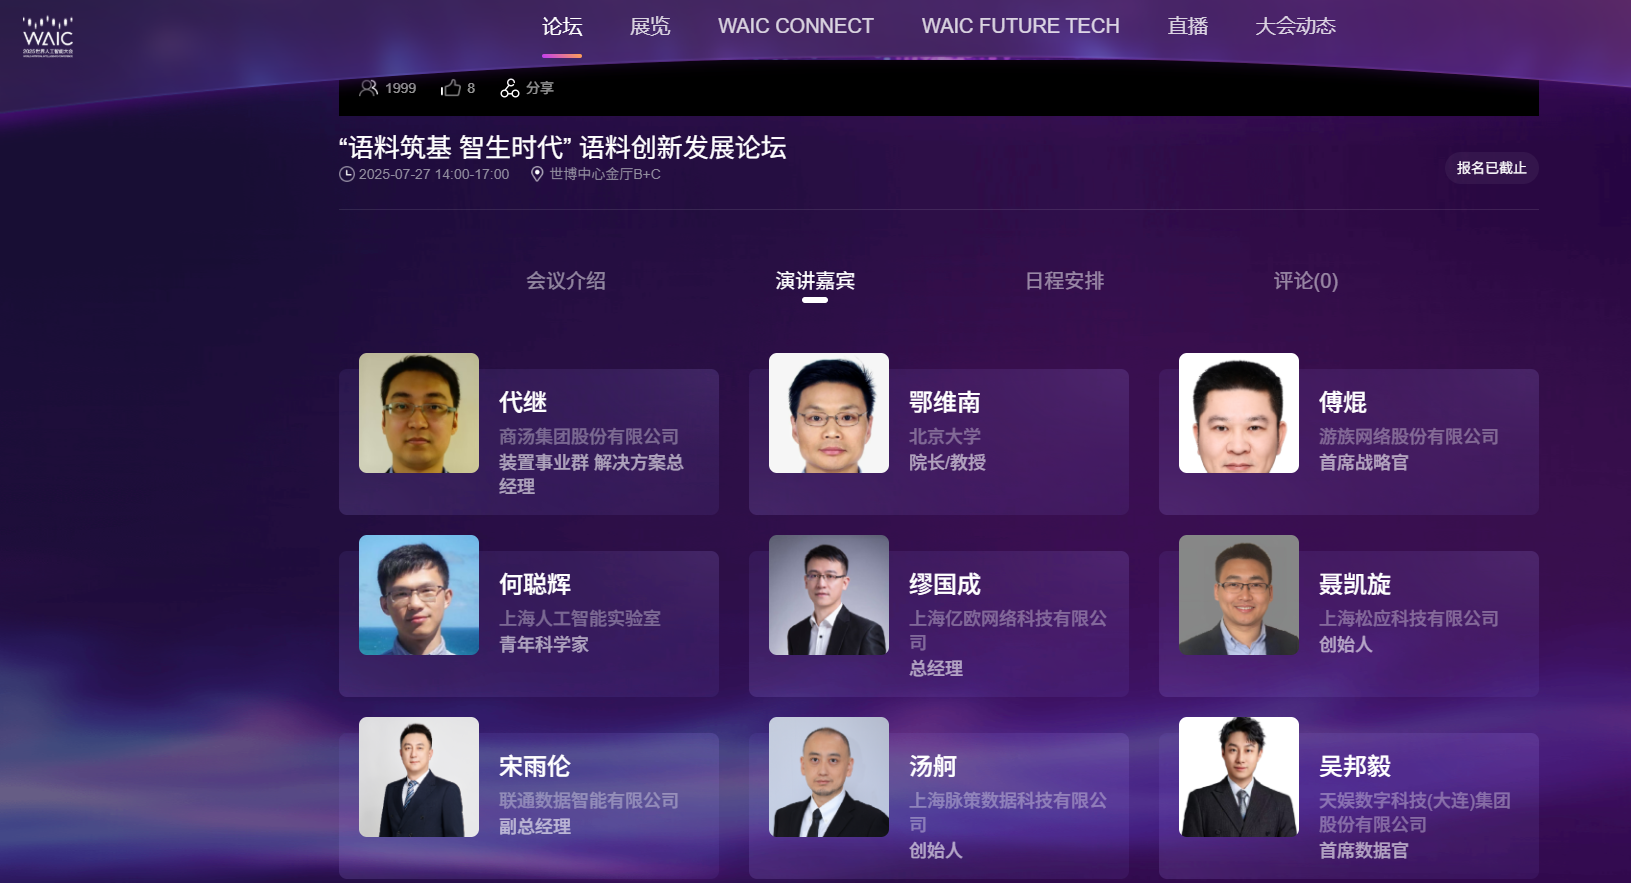The height and width of the screenshot is (883, 1631).
Task: Click the photo of speaker 吴邦毅
Action: [x=1239, y=777]
